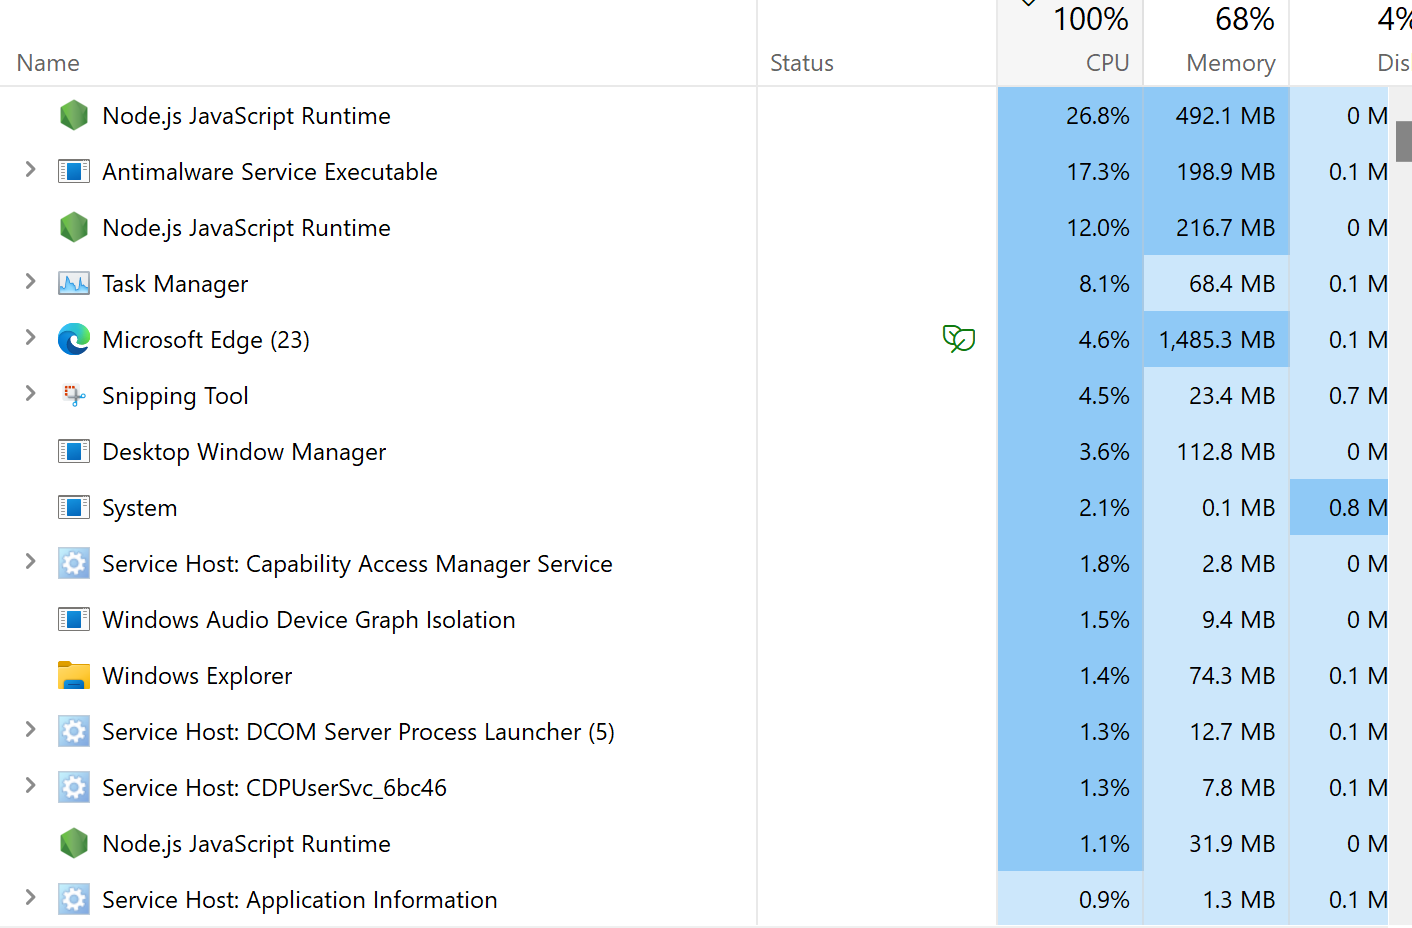Select the Task Manager graph icon

click(x=74, y=283)
